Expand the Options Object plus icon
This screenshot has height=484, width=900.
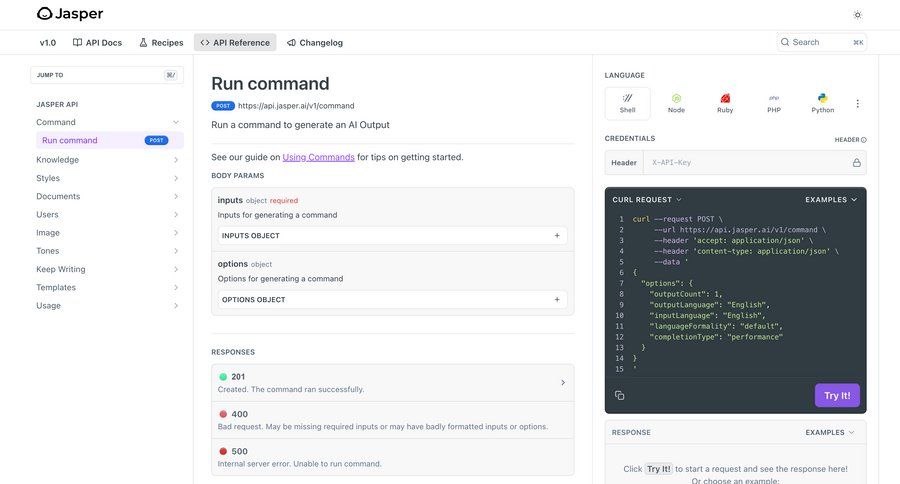click(x=557, y=299)
